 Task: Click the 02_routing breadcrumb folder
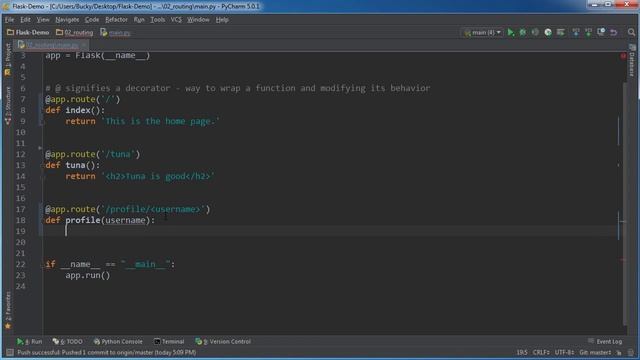click(75, 32)
